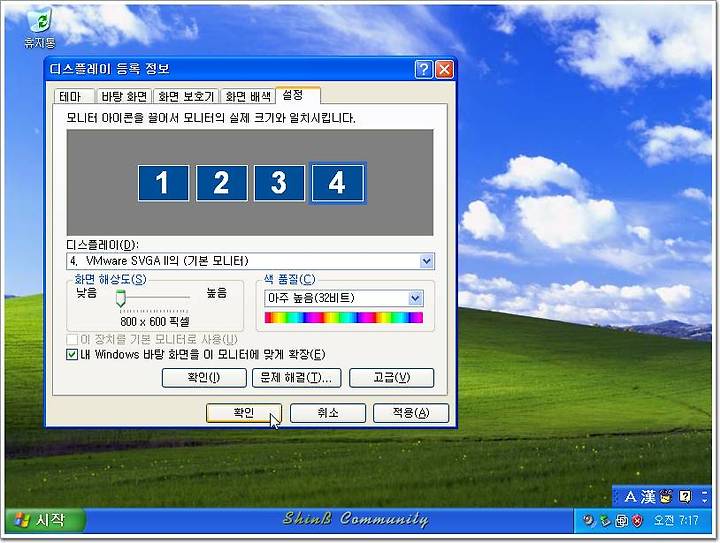Click the 아주 높음(32비트) color quality field
720x543 pixels.
tap(343, 298)
